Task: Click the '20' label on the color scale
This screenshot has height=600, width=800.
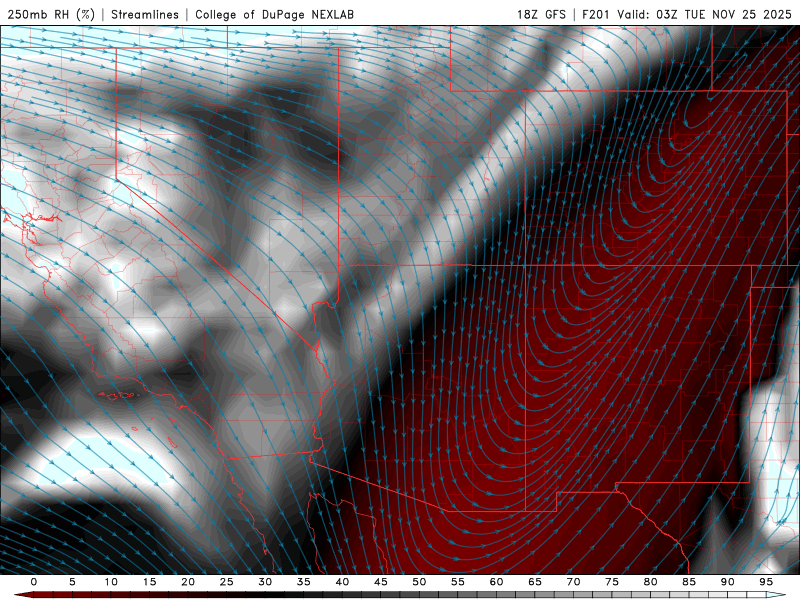Action: (x=188, y=582)
